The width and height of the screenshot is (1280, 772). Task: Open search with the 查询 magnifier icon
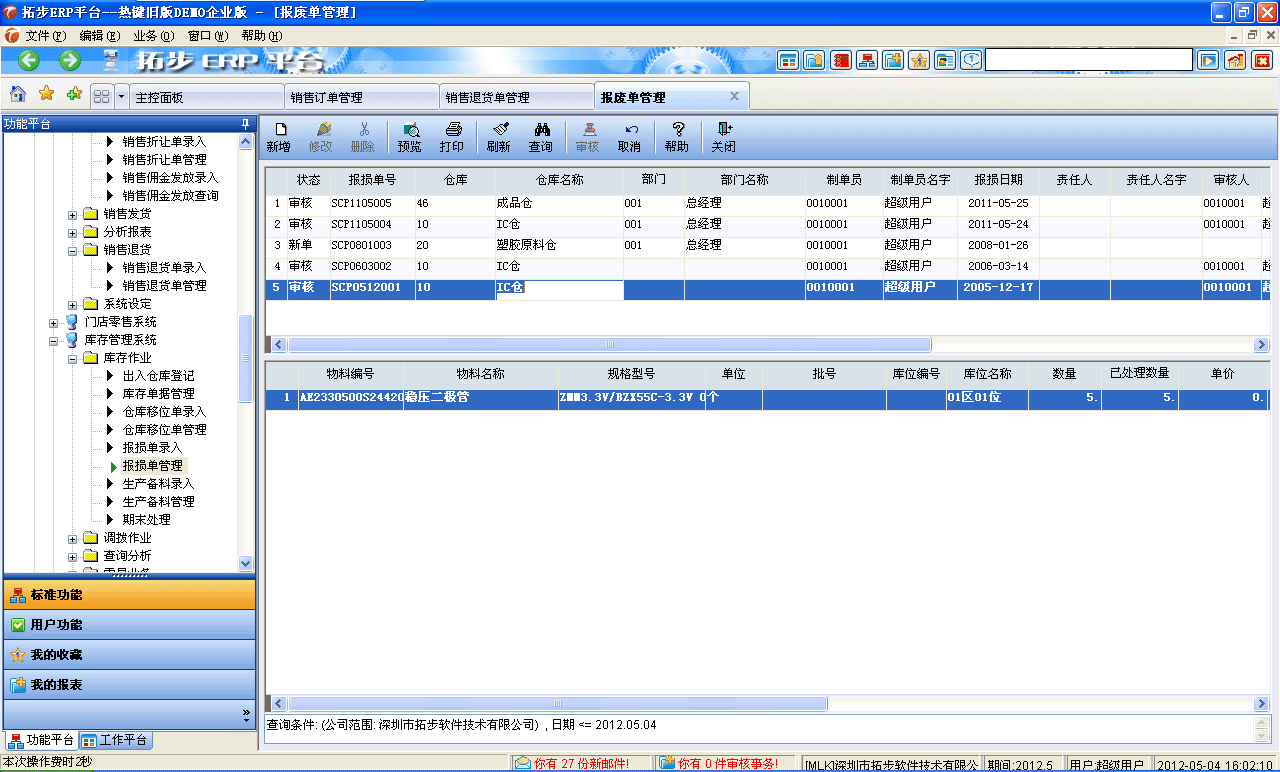pos(543,136)
